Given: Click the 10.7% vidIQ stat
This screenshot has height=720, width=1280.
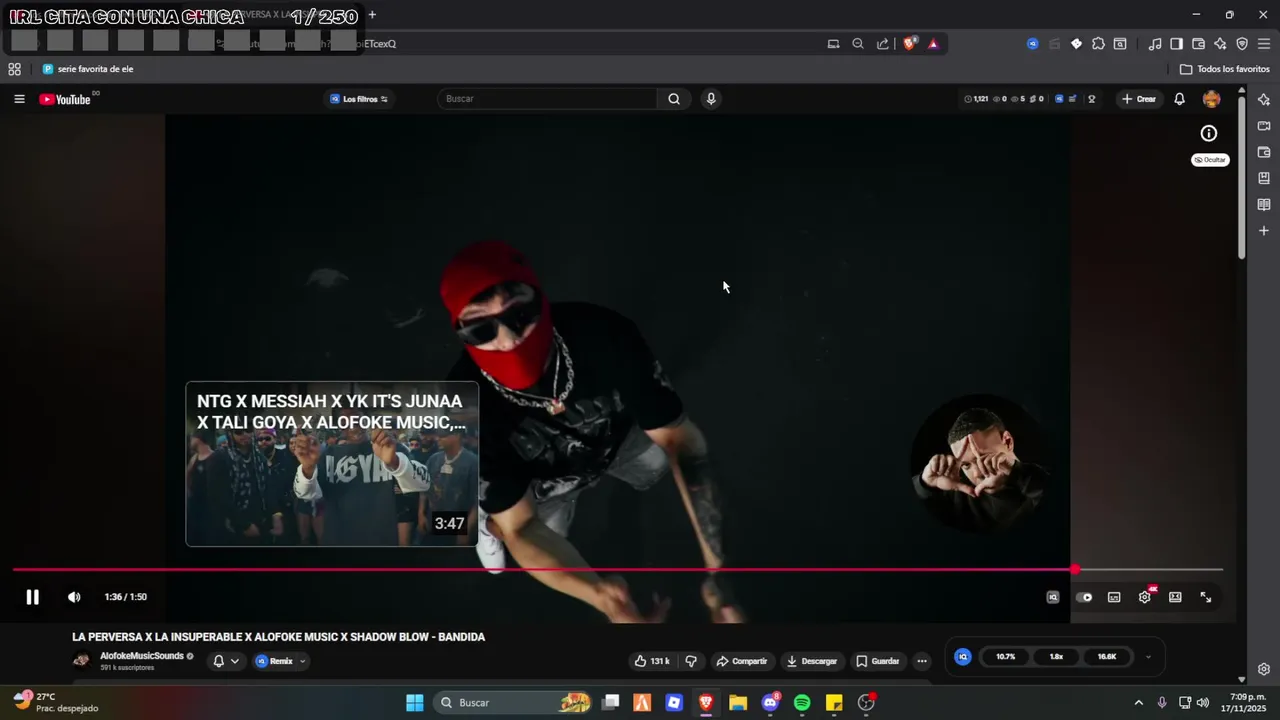Looking at the screenshot, I should coord(1006,657).
